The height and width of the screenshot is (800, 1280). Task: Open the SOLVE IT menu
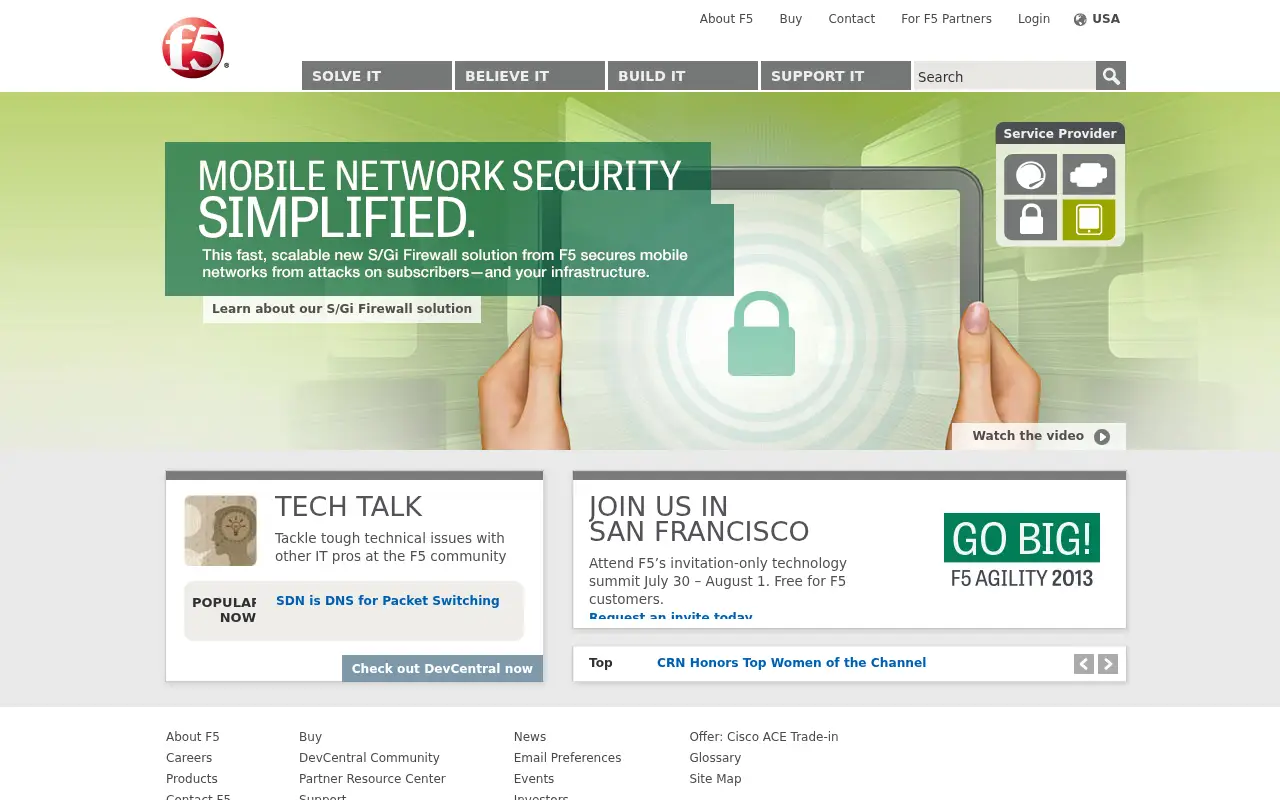[x=377, y=76]
